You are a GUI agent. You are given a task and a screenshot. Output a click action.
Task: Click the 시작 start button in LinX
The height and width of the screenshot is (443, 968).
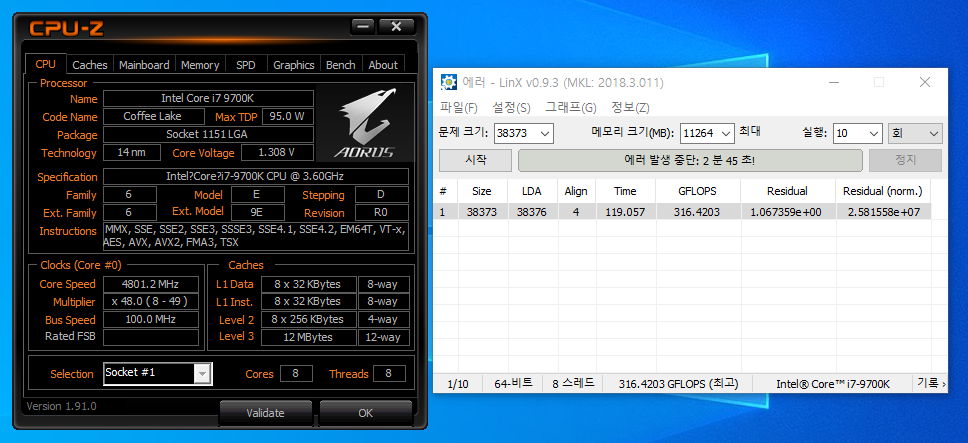(x=475, y=160)
